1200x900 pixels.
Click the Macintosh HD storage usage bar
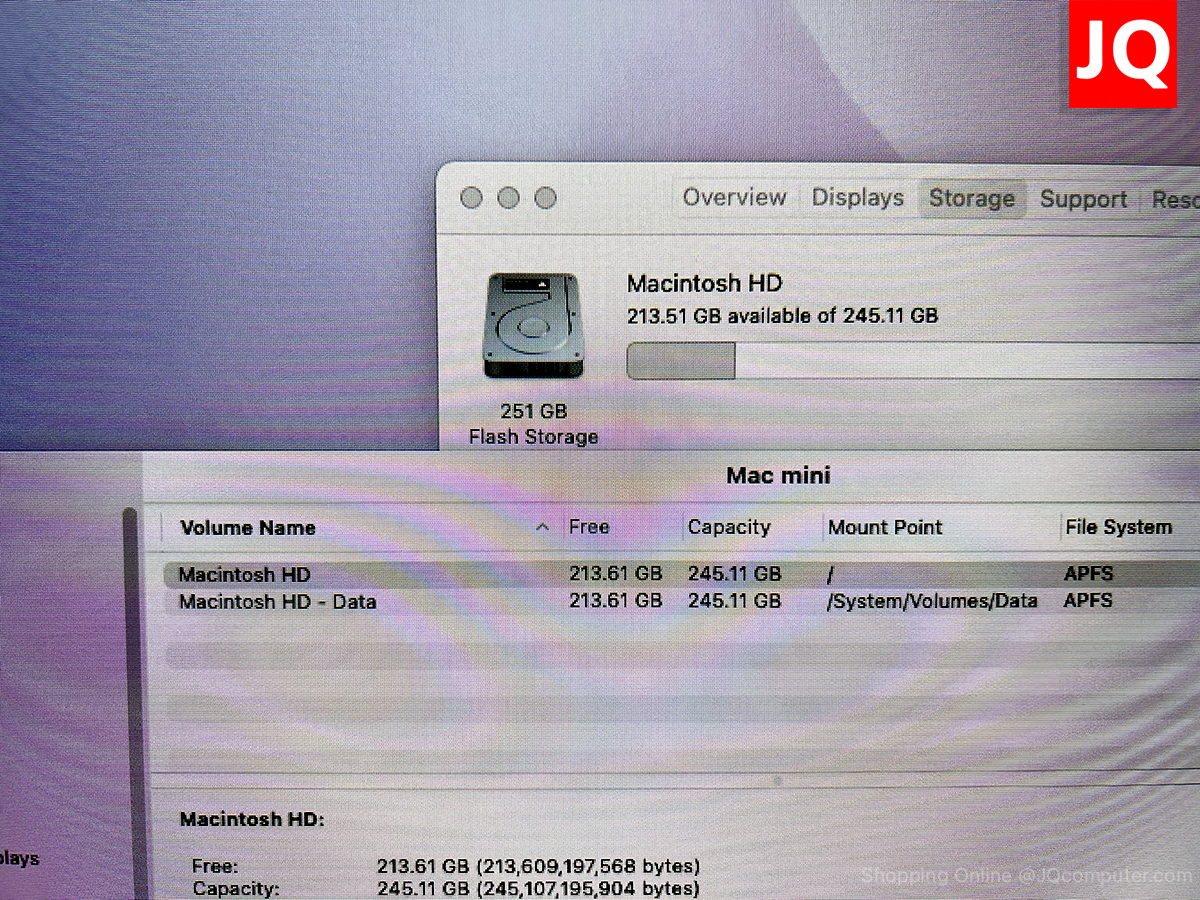pos(913,361)
